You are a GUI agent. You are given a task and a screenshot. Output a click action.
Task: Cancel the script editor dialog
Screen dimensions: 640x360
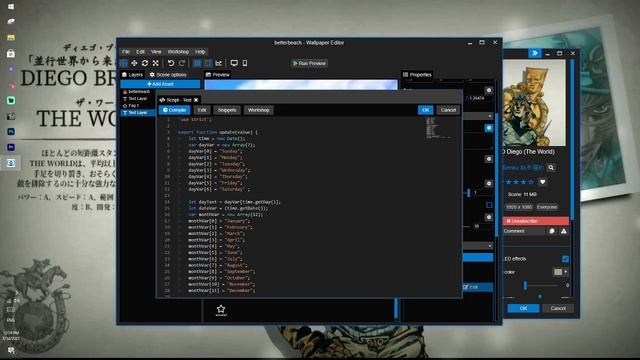click(448, 110)
